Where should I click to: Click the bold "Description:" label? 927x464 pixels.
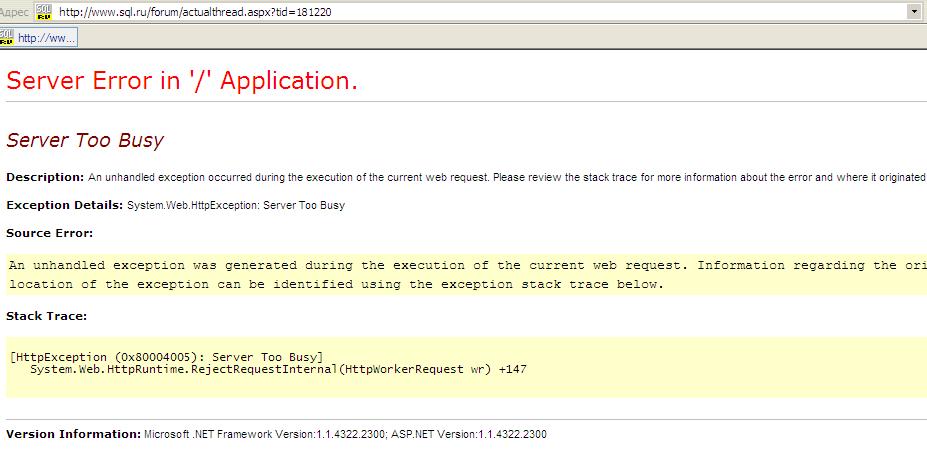[45, 177]
